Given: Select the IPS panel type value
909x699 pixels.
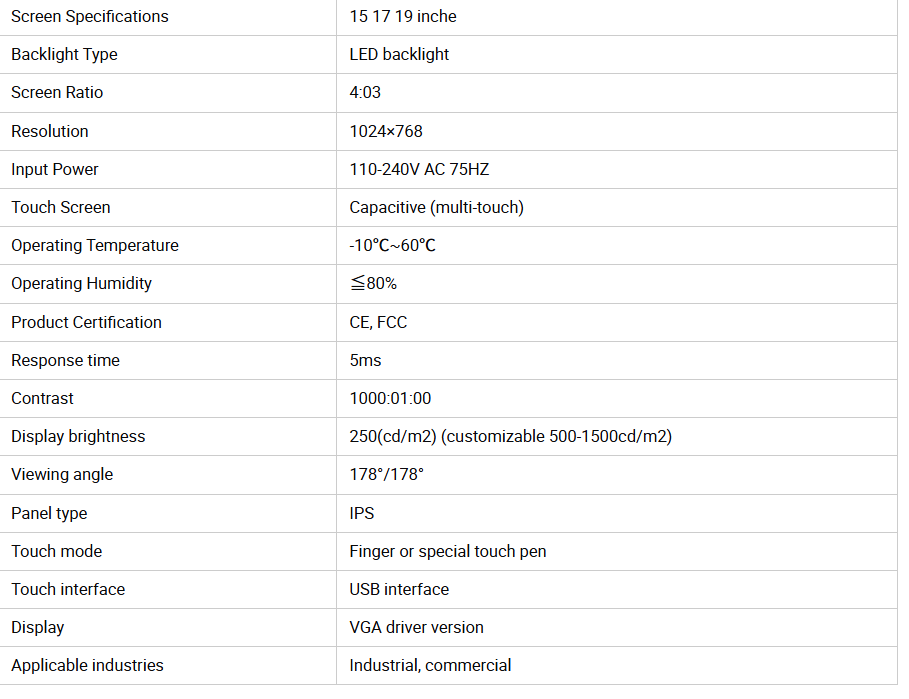Looking at the screenshot, I should point(361,513).
